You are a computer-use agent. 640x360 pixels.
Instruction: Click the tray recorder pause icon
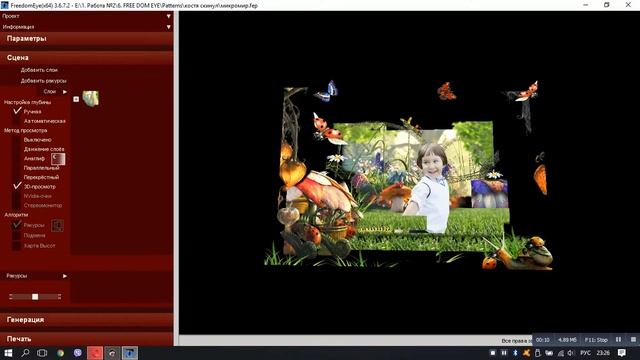click(504, 353)
